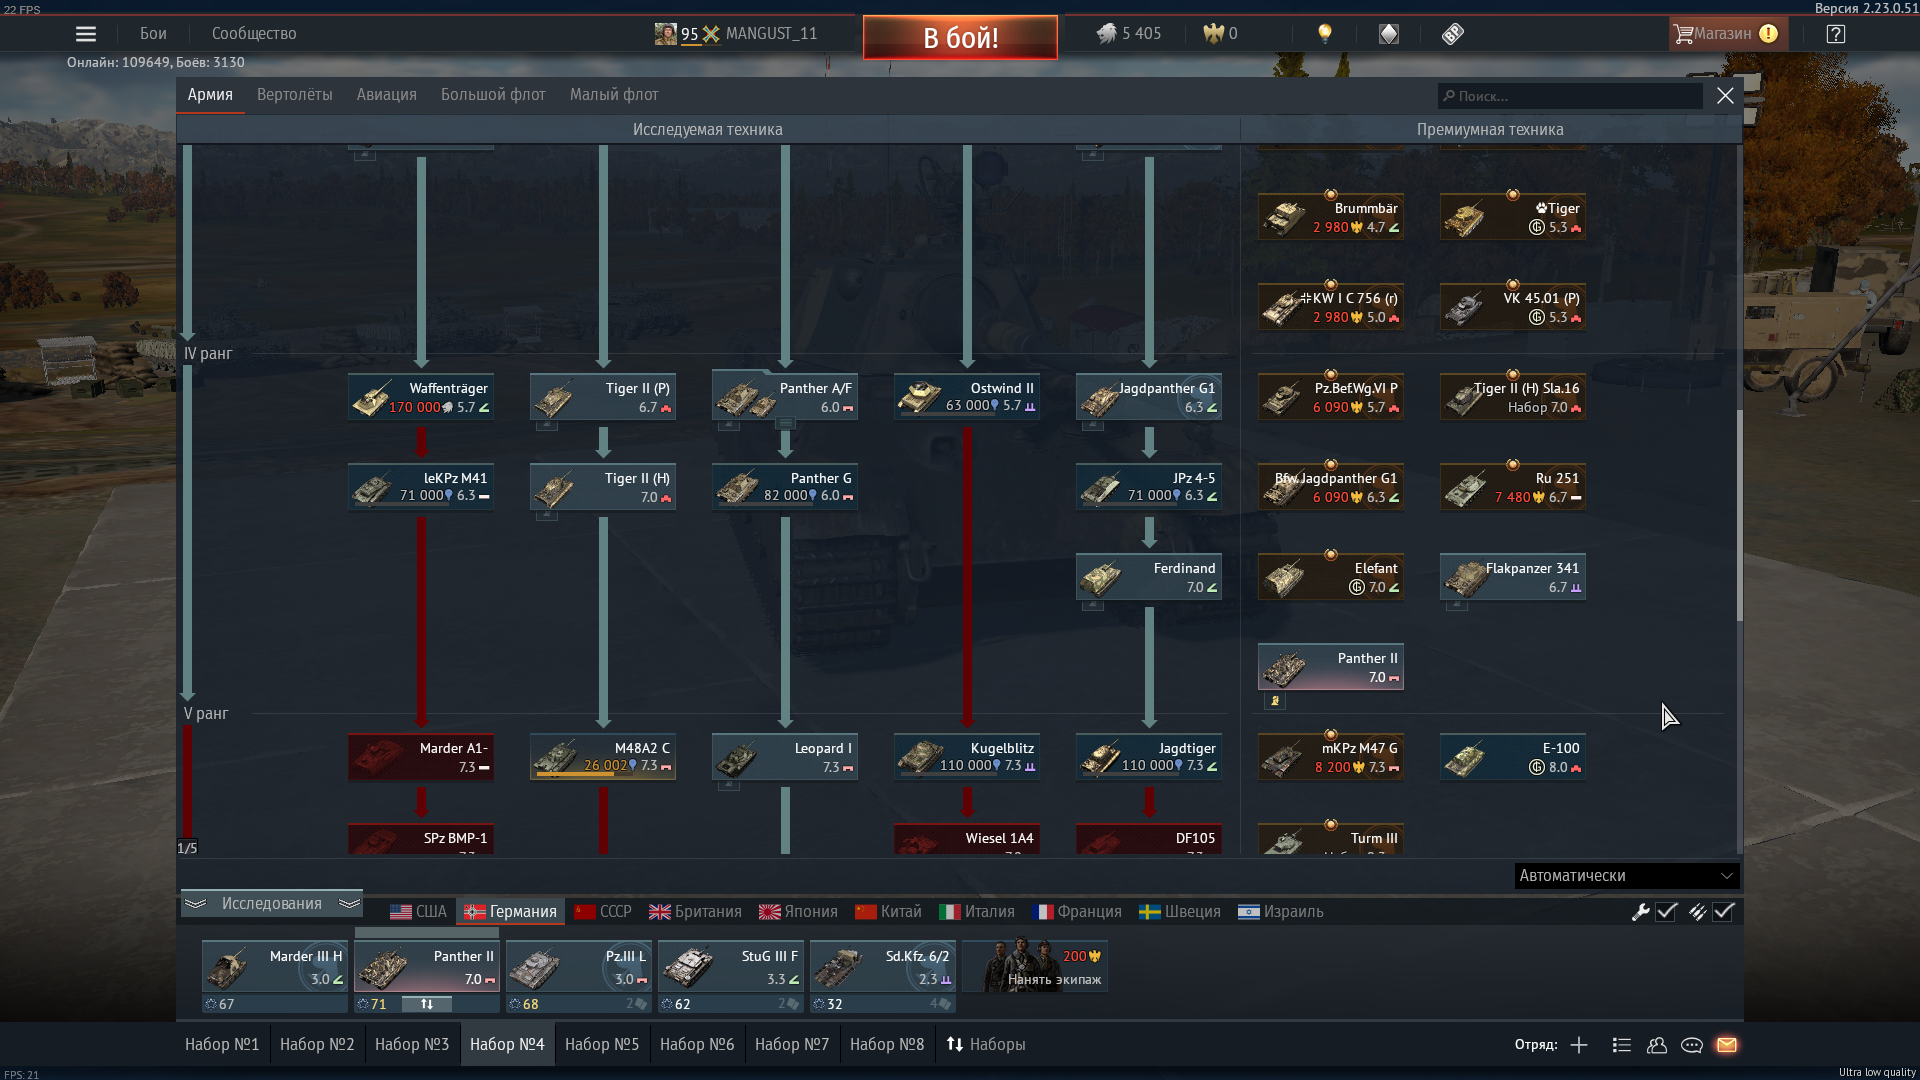The width and height of the screenshot is (1920, 1080).
Task: Click the silver lions balance 5 405
Action: click(1129, 34)
